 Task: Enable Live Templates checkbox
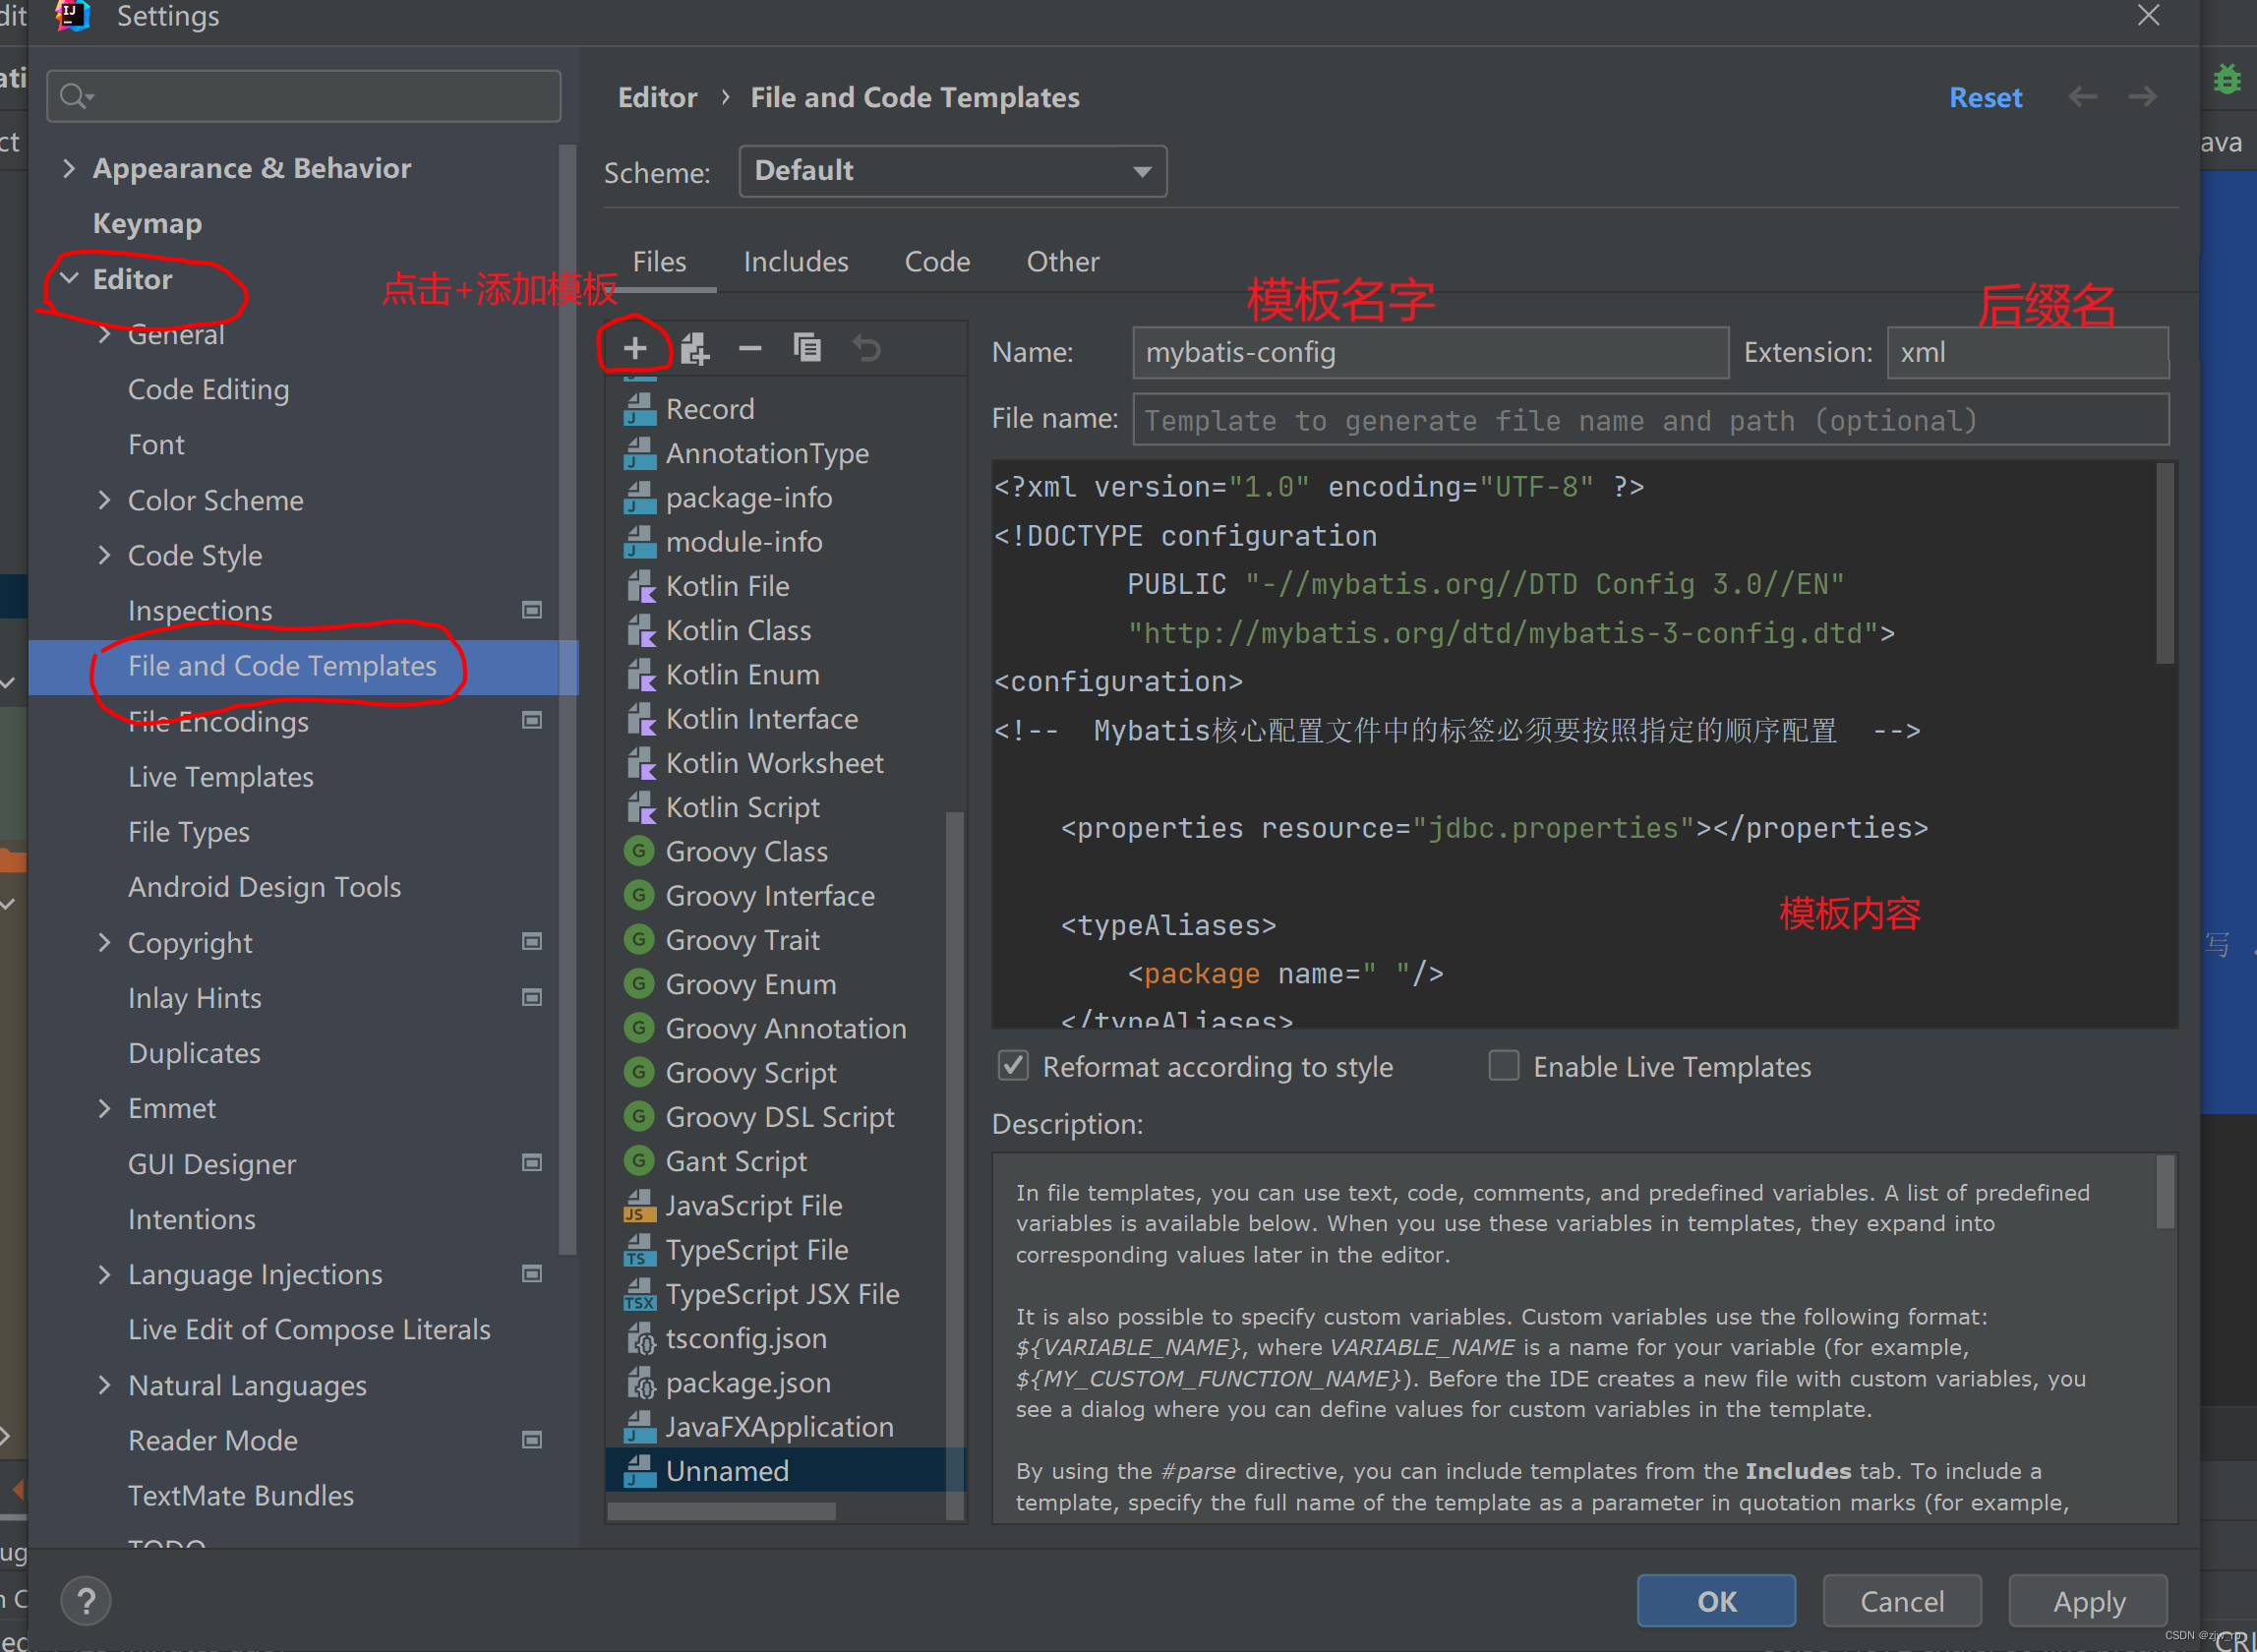tap(1503, 1066)
